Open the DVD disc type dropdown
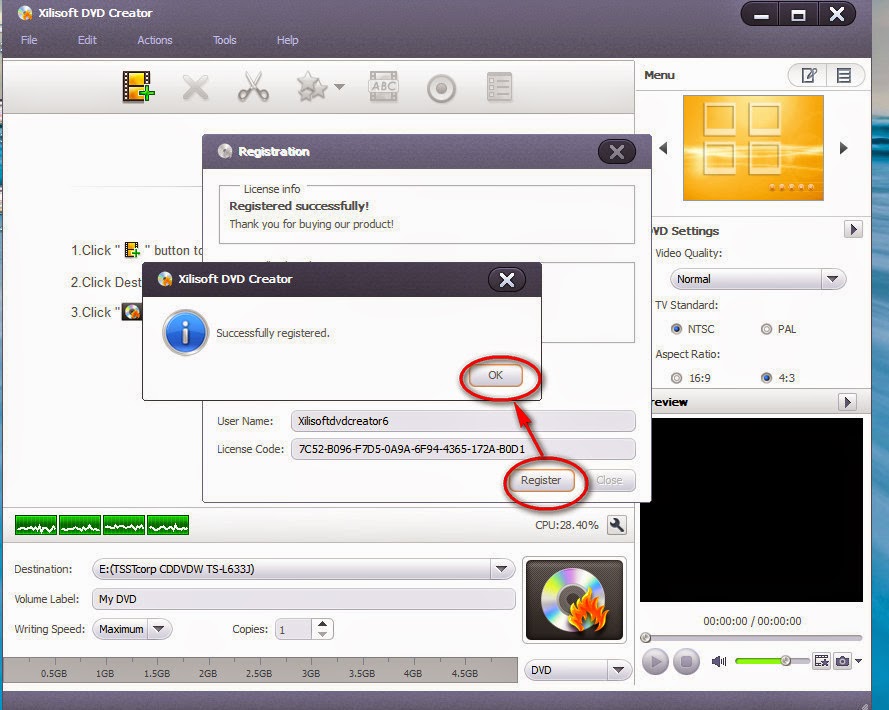The width and height of the screenshot is (889, 710). coord(578,670)
